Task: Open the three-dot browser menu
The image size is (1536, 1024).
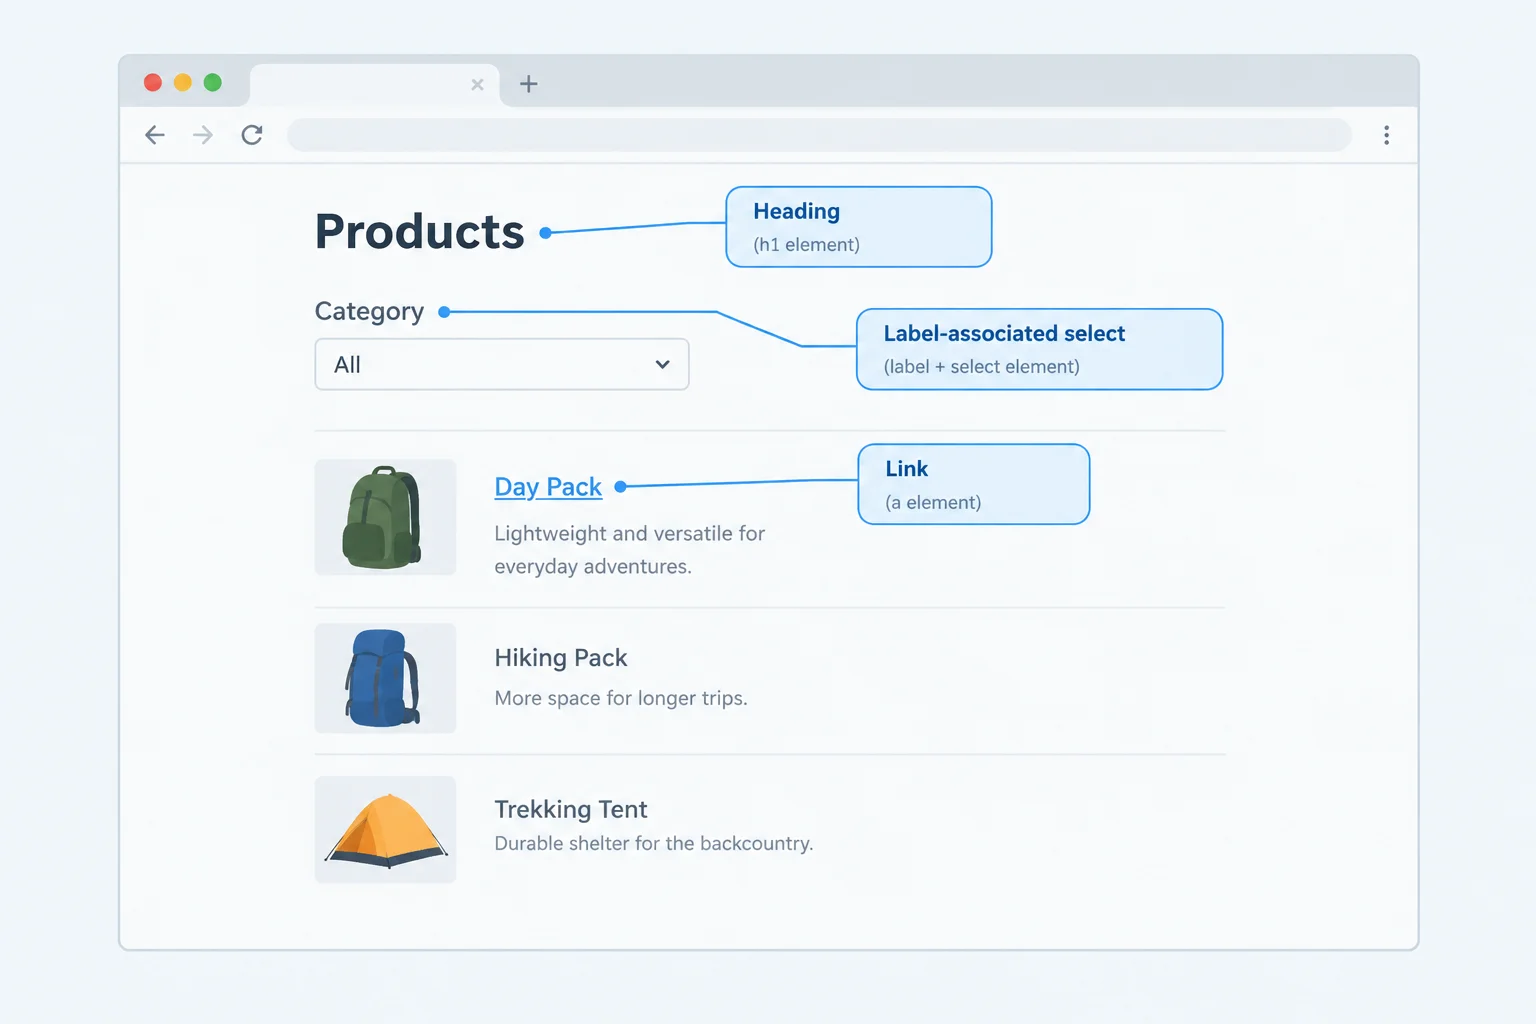Action: 1386,135
